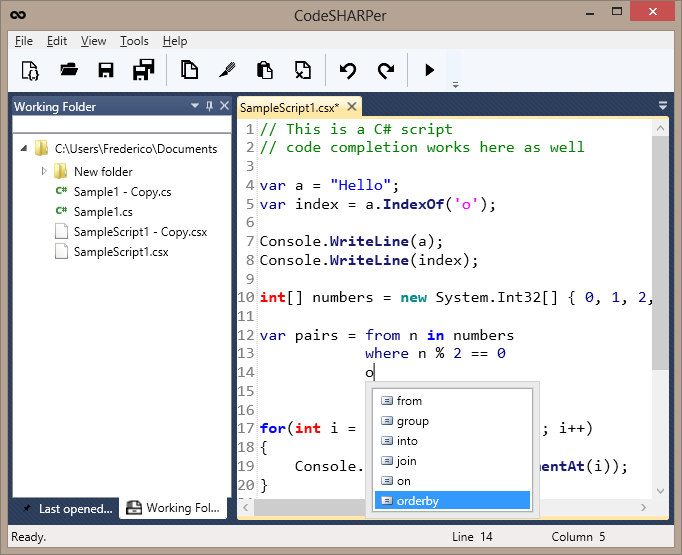The height and width of the screenshot is (555, 682).
Task: Open the Working Folder panel options dropdown
Action: (x=195, y=106)
